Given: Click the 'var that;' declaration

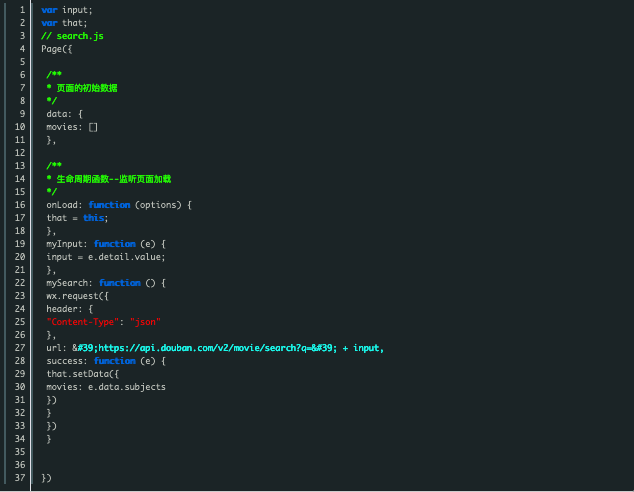Looking at the screenshot, I should click(64, 23).
